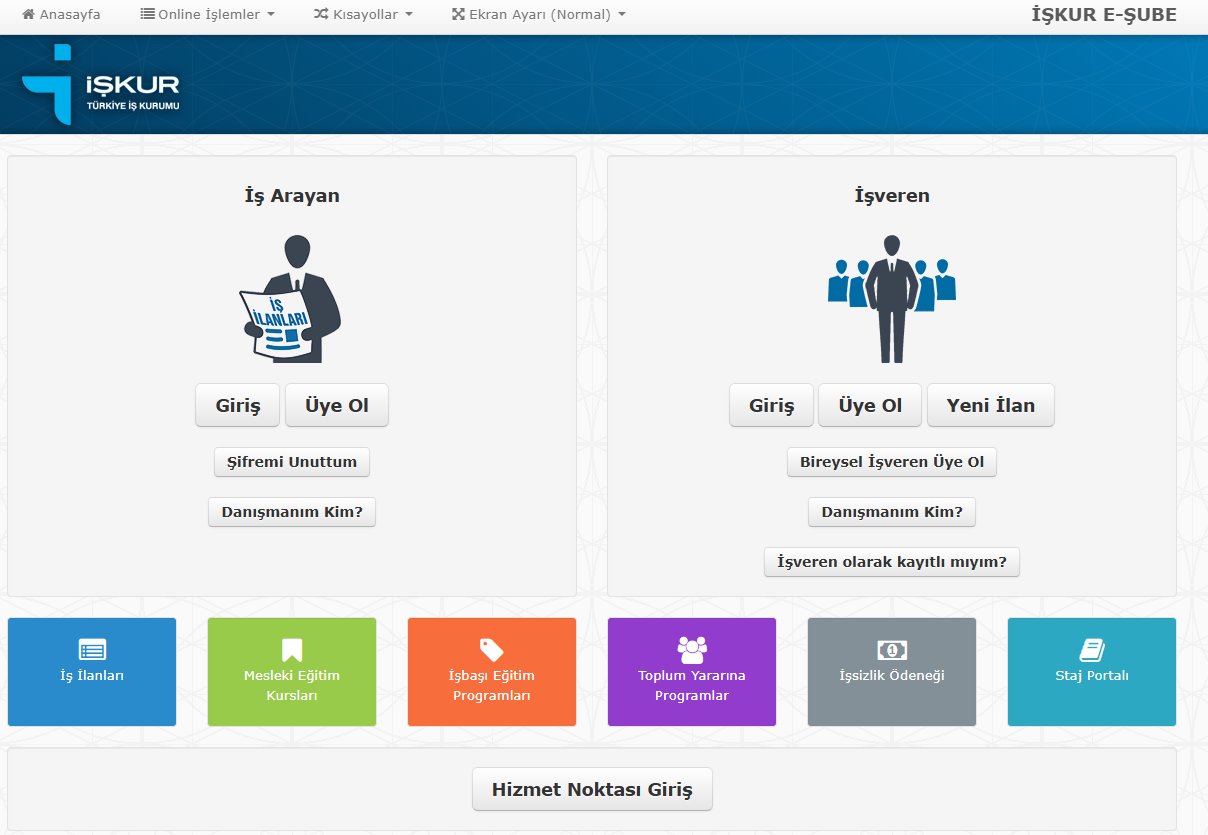Click the job seeker newspaper illustration
The width and height of the screenshot is (1208, 835).
[291, 298]
